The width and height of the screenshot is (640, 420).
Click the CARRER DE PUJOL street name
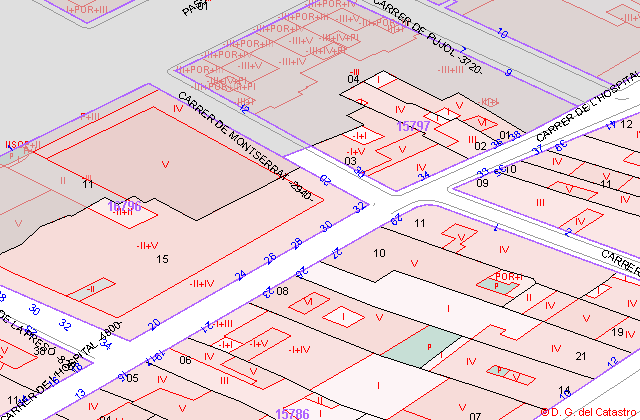click(x=427, y=36)
